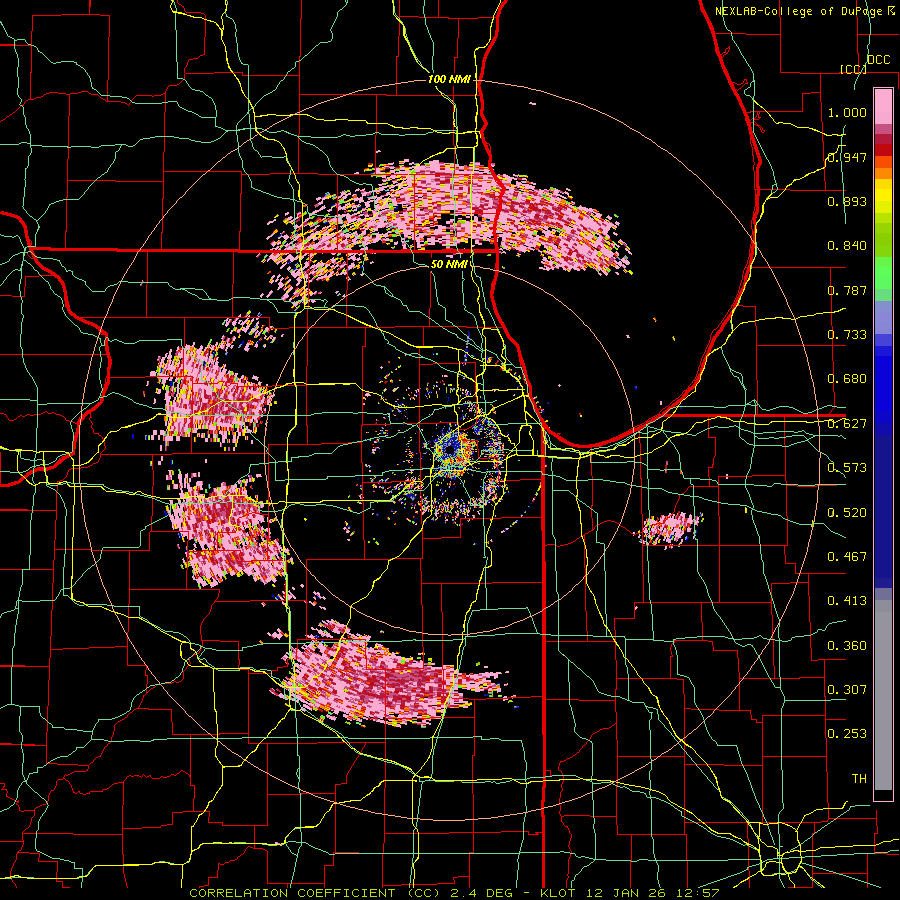Click the CORRELATION COEFFICIENT (CC) caption text
The height and width of the screenshot is (900, 900).
click(x=315, y=893)
